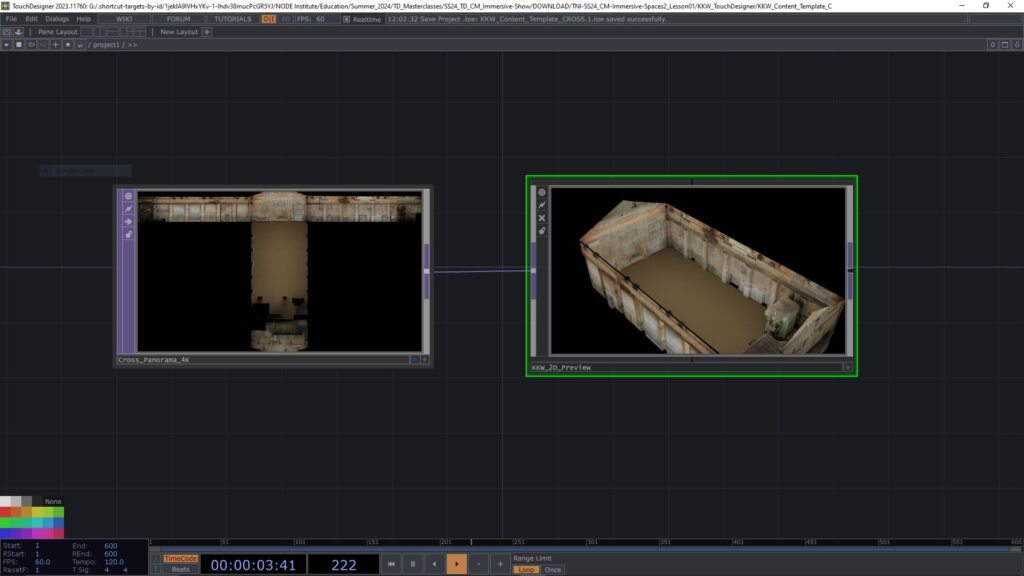Click the WIKI button
Viewport: 1024px width, 576px height.
(x=124, y=19)
